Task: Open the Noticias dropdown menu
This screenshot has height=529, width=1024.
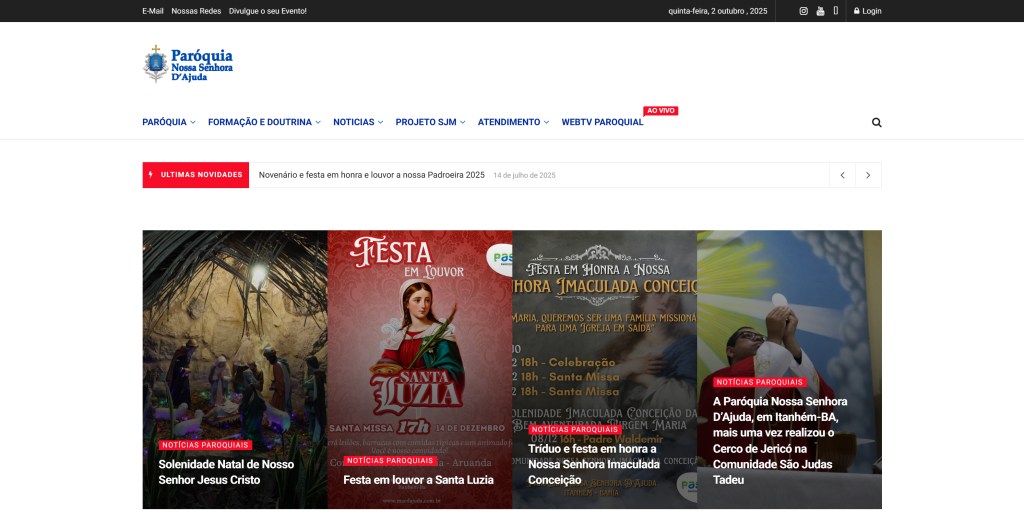Action: tap(358, 122)
